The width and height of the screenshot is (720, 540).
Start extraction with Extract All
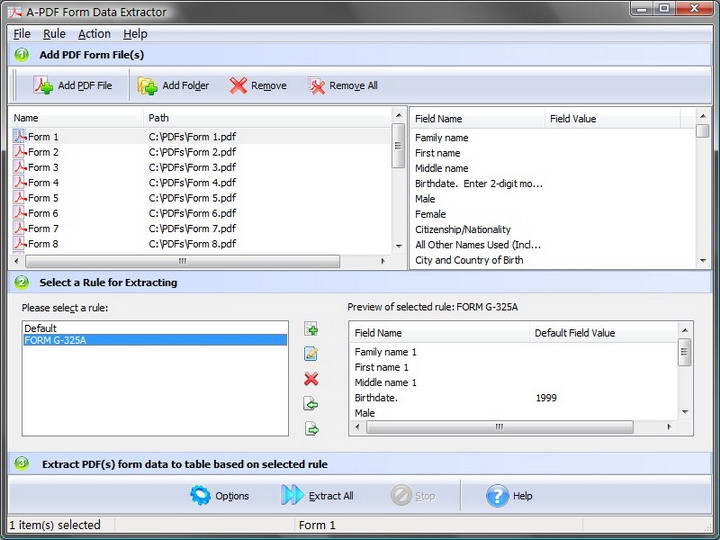pos(318,496)
